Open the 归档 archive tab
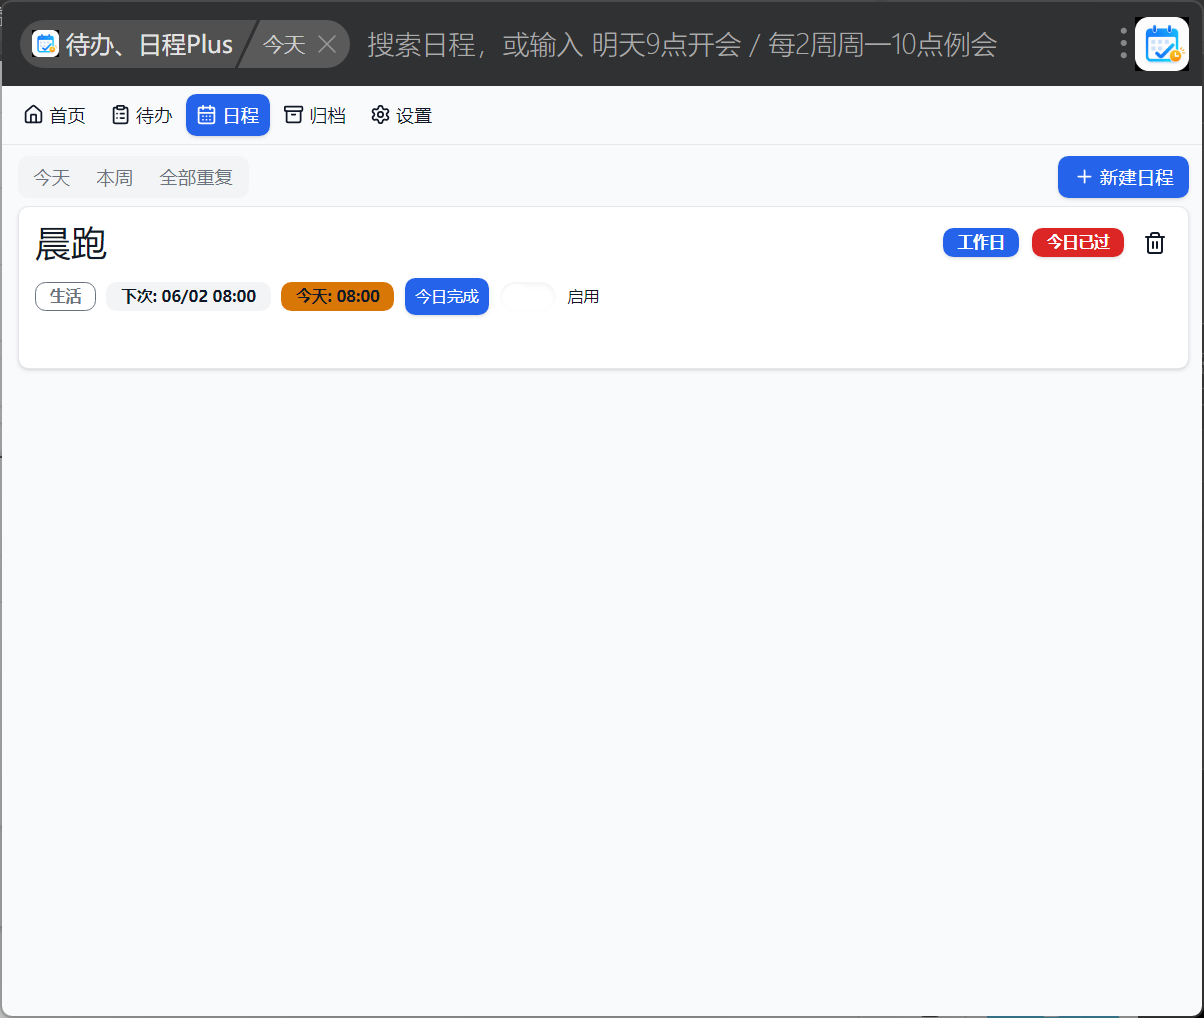The width and height of the screenshot is (1204, 1018). click(x=315, y=115)
